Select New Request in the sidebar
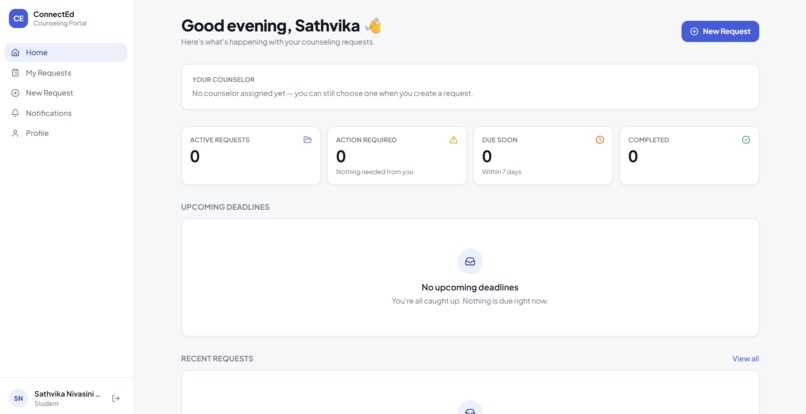806x414 pixels. coord(66,93)
